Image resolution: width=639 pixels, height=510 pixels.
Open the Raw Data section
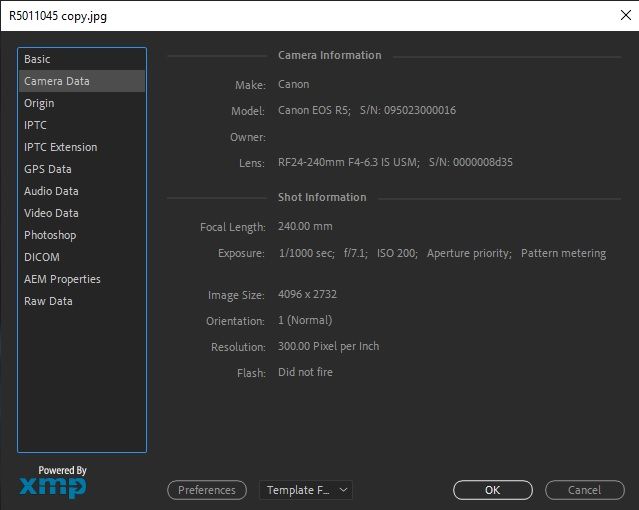click(48, 301)
